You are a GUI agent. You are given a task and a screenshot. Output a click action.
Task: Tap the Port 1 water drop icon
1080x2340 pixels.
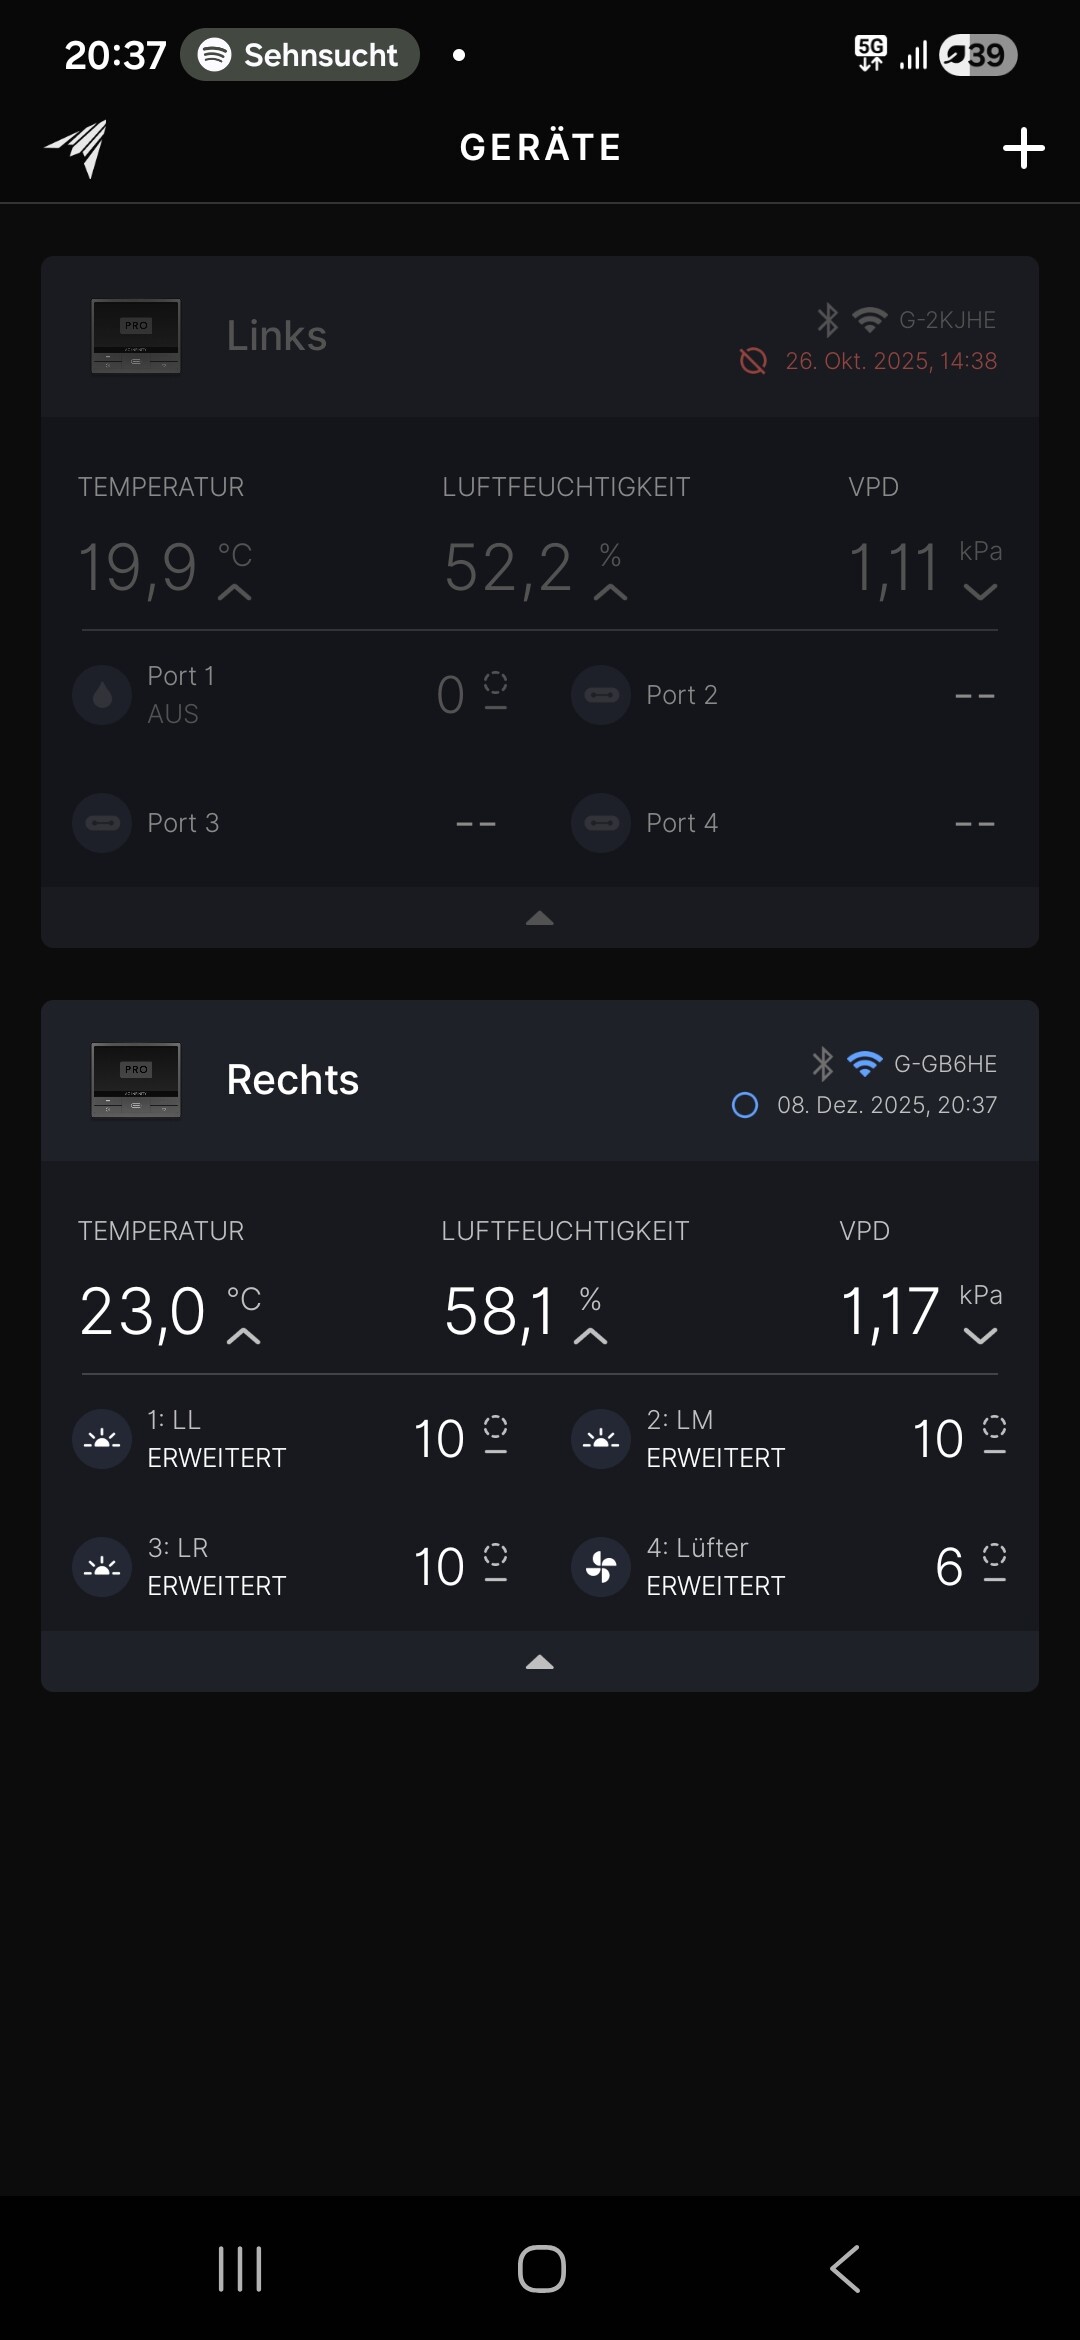(x=102, y=694)
